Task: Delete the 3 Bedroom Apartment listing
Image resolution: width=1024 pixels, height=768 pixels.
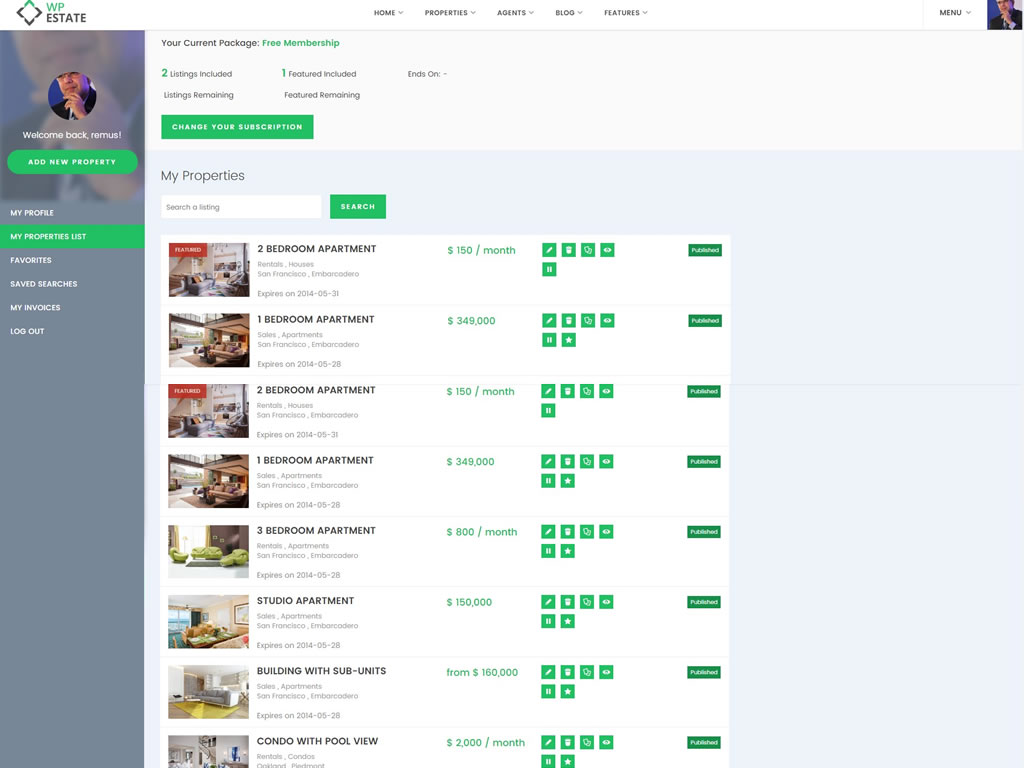Action: pos(568,532)
